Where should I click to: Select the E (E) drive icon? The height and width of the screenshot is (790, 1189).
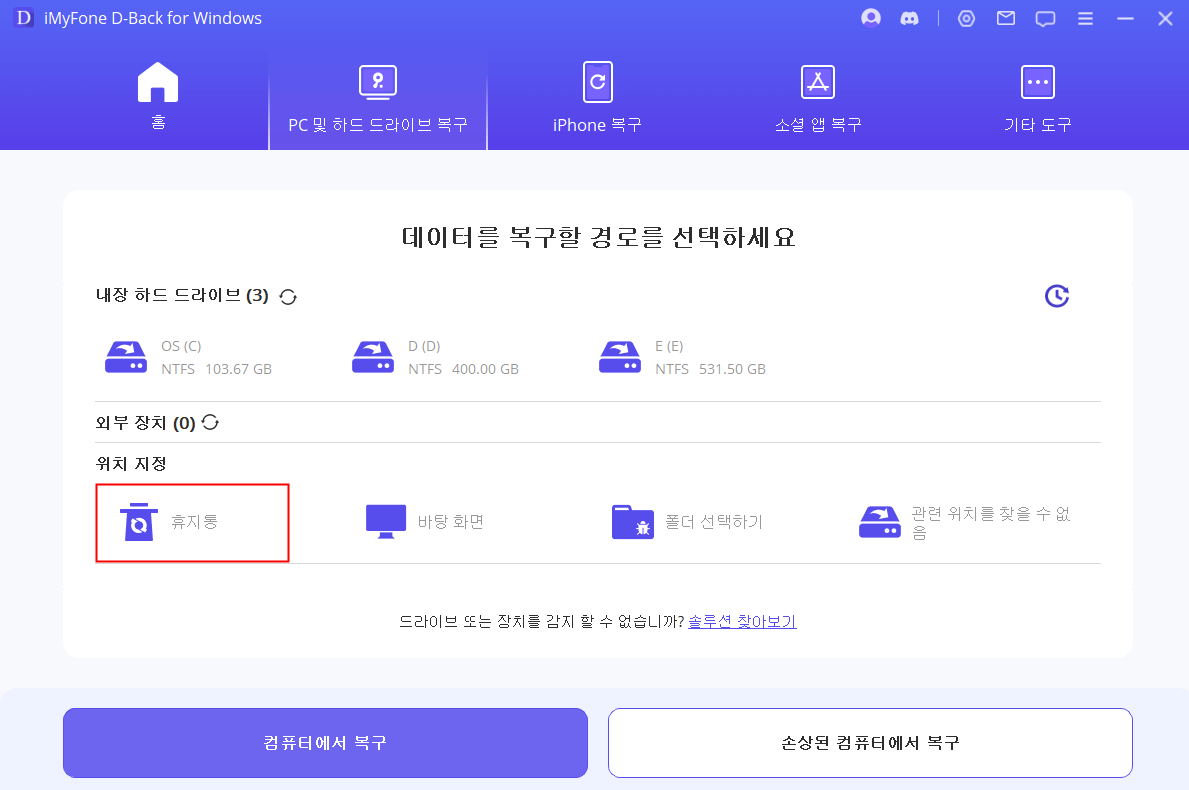(620, 357)
